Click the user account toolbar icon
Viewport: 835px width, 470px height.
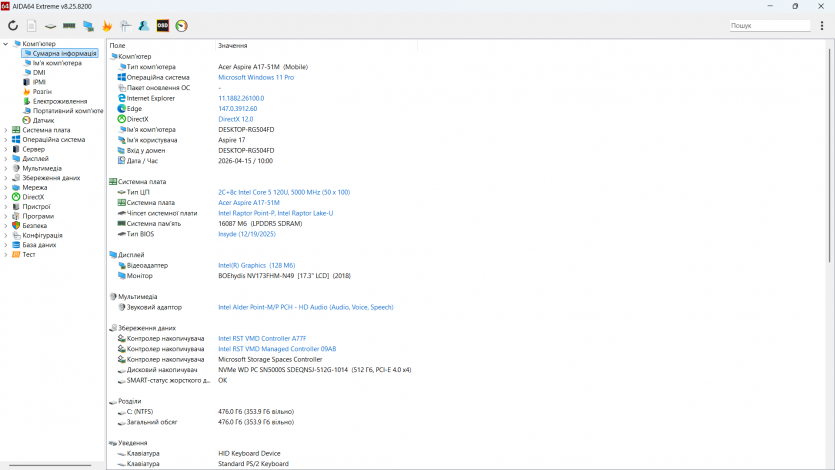click(x=144, y=25)
